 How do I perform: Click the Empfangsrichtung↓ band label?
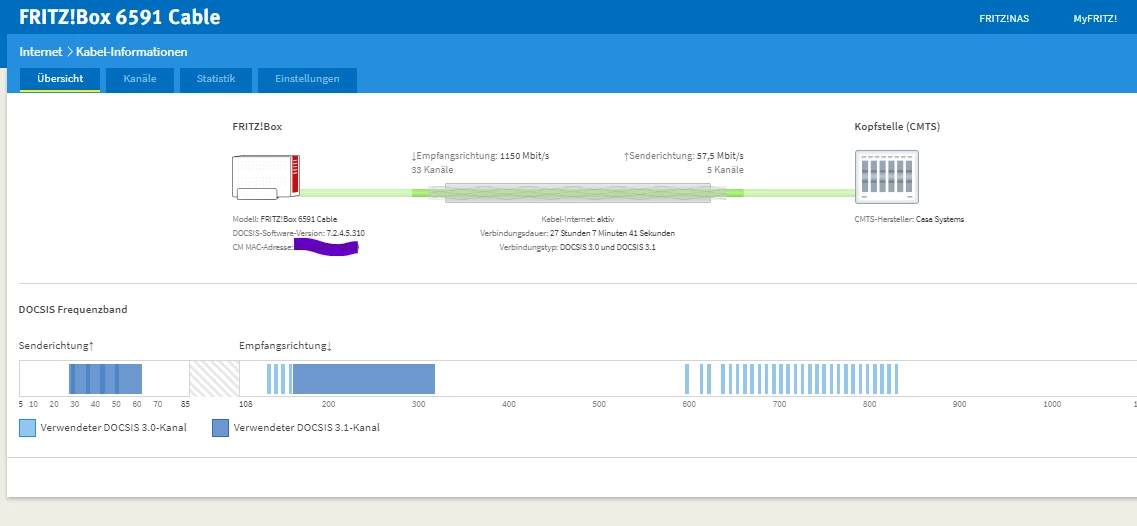click(285, 346)
